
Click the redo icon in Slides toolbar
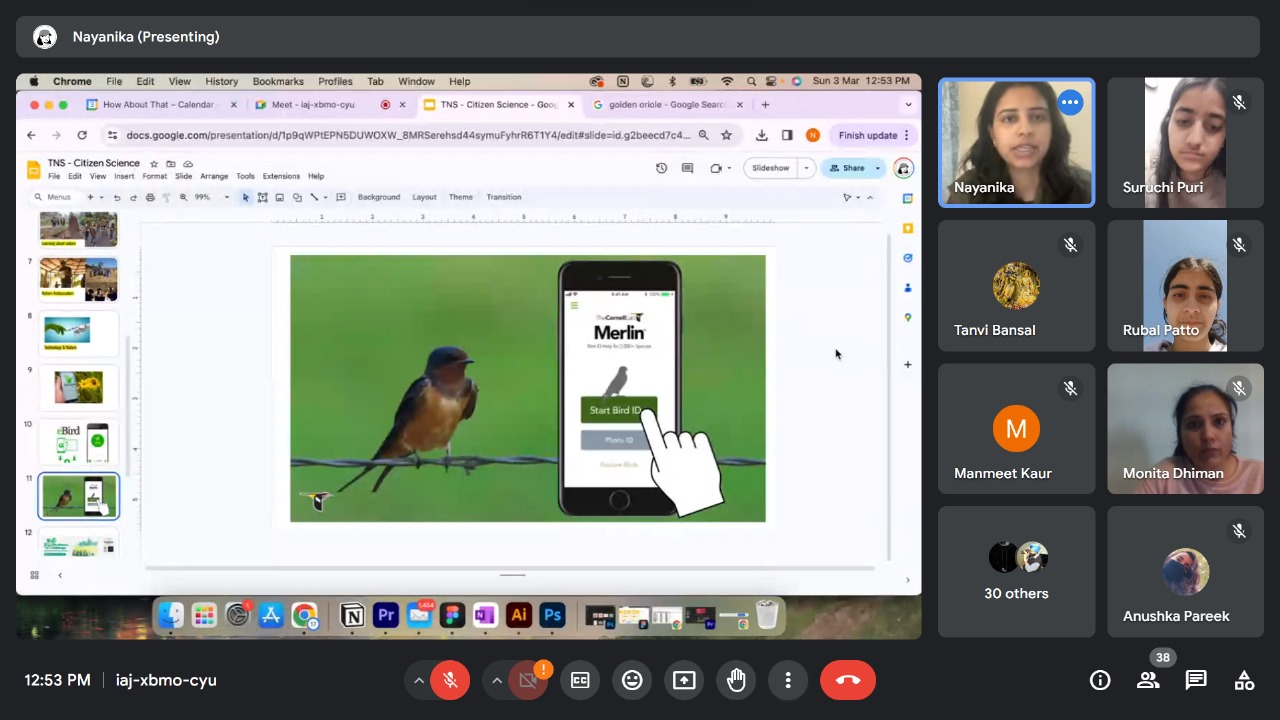[133, 197]
